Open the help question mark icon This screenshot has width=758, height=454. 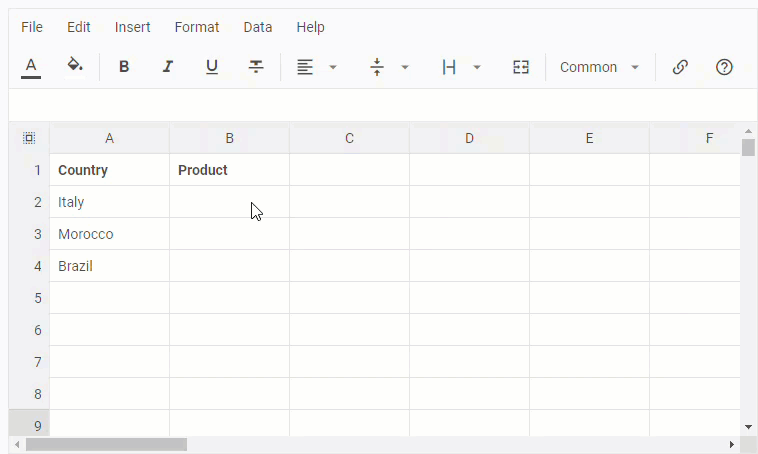(724, 67)
